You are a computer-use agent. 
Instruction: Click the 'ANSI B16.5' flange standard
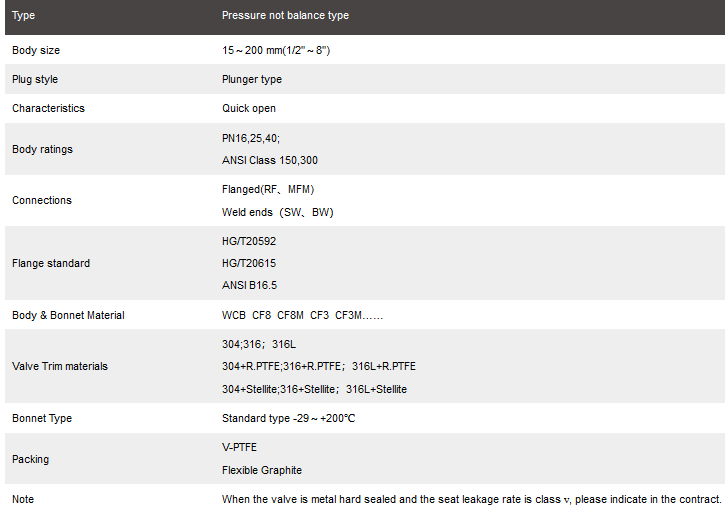pyautogui.click(x=249, y=285)
